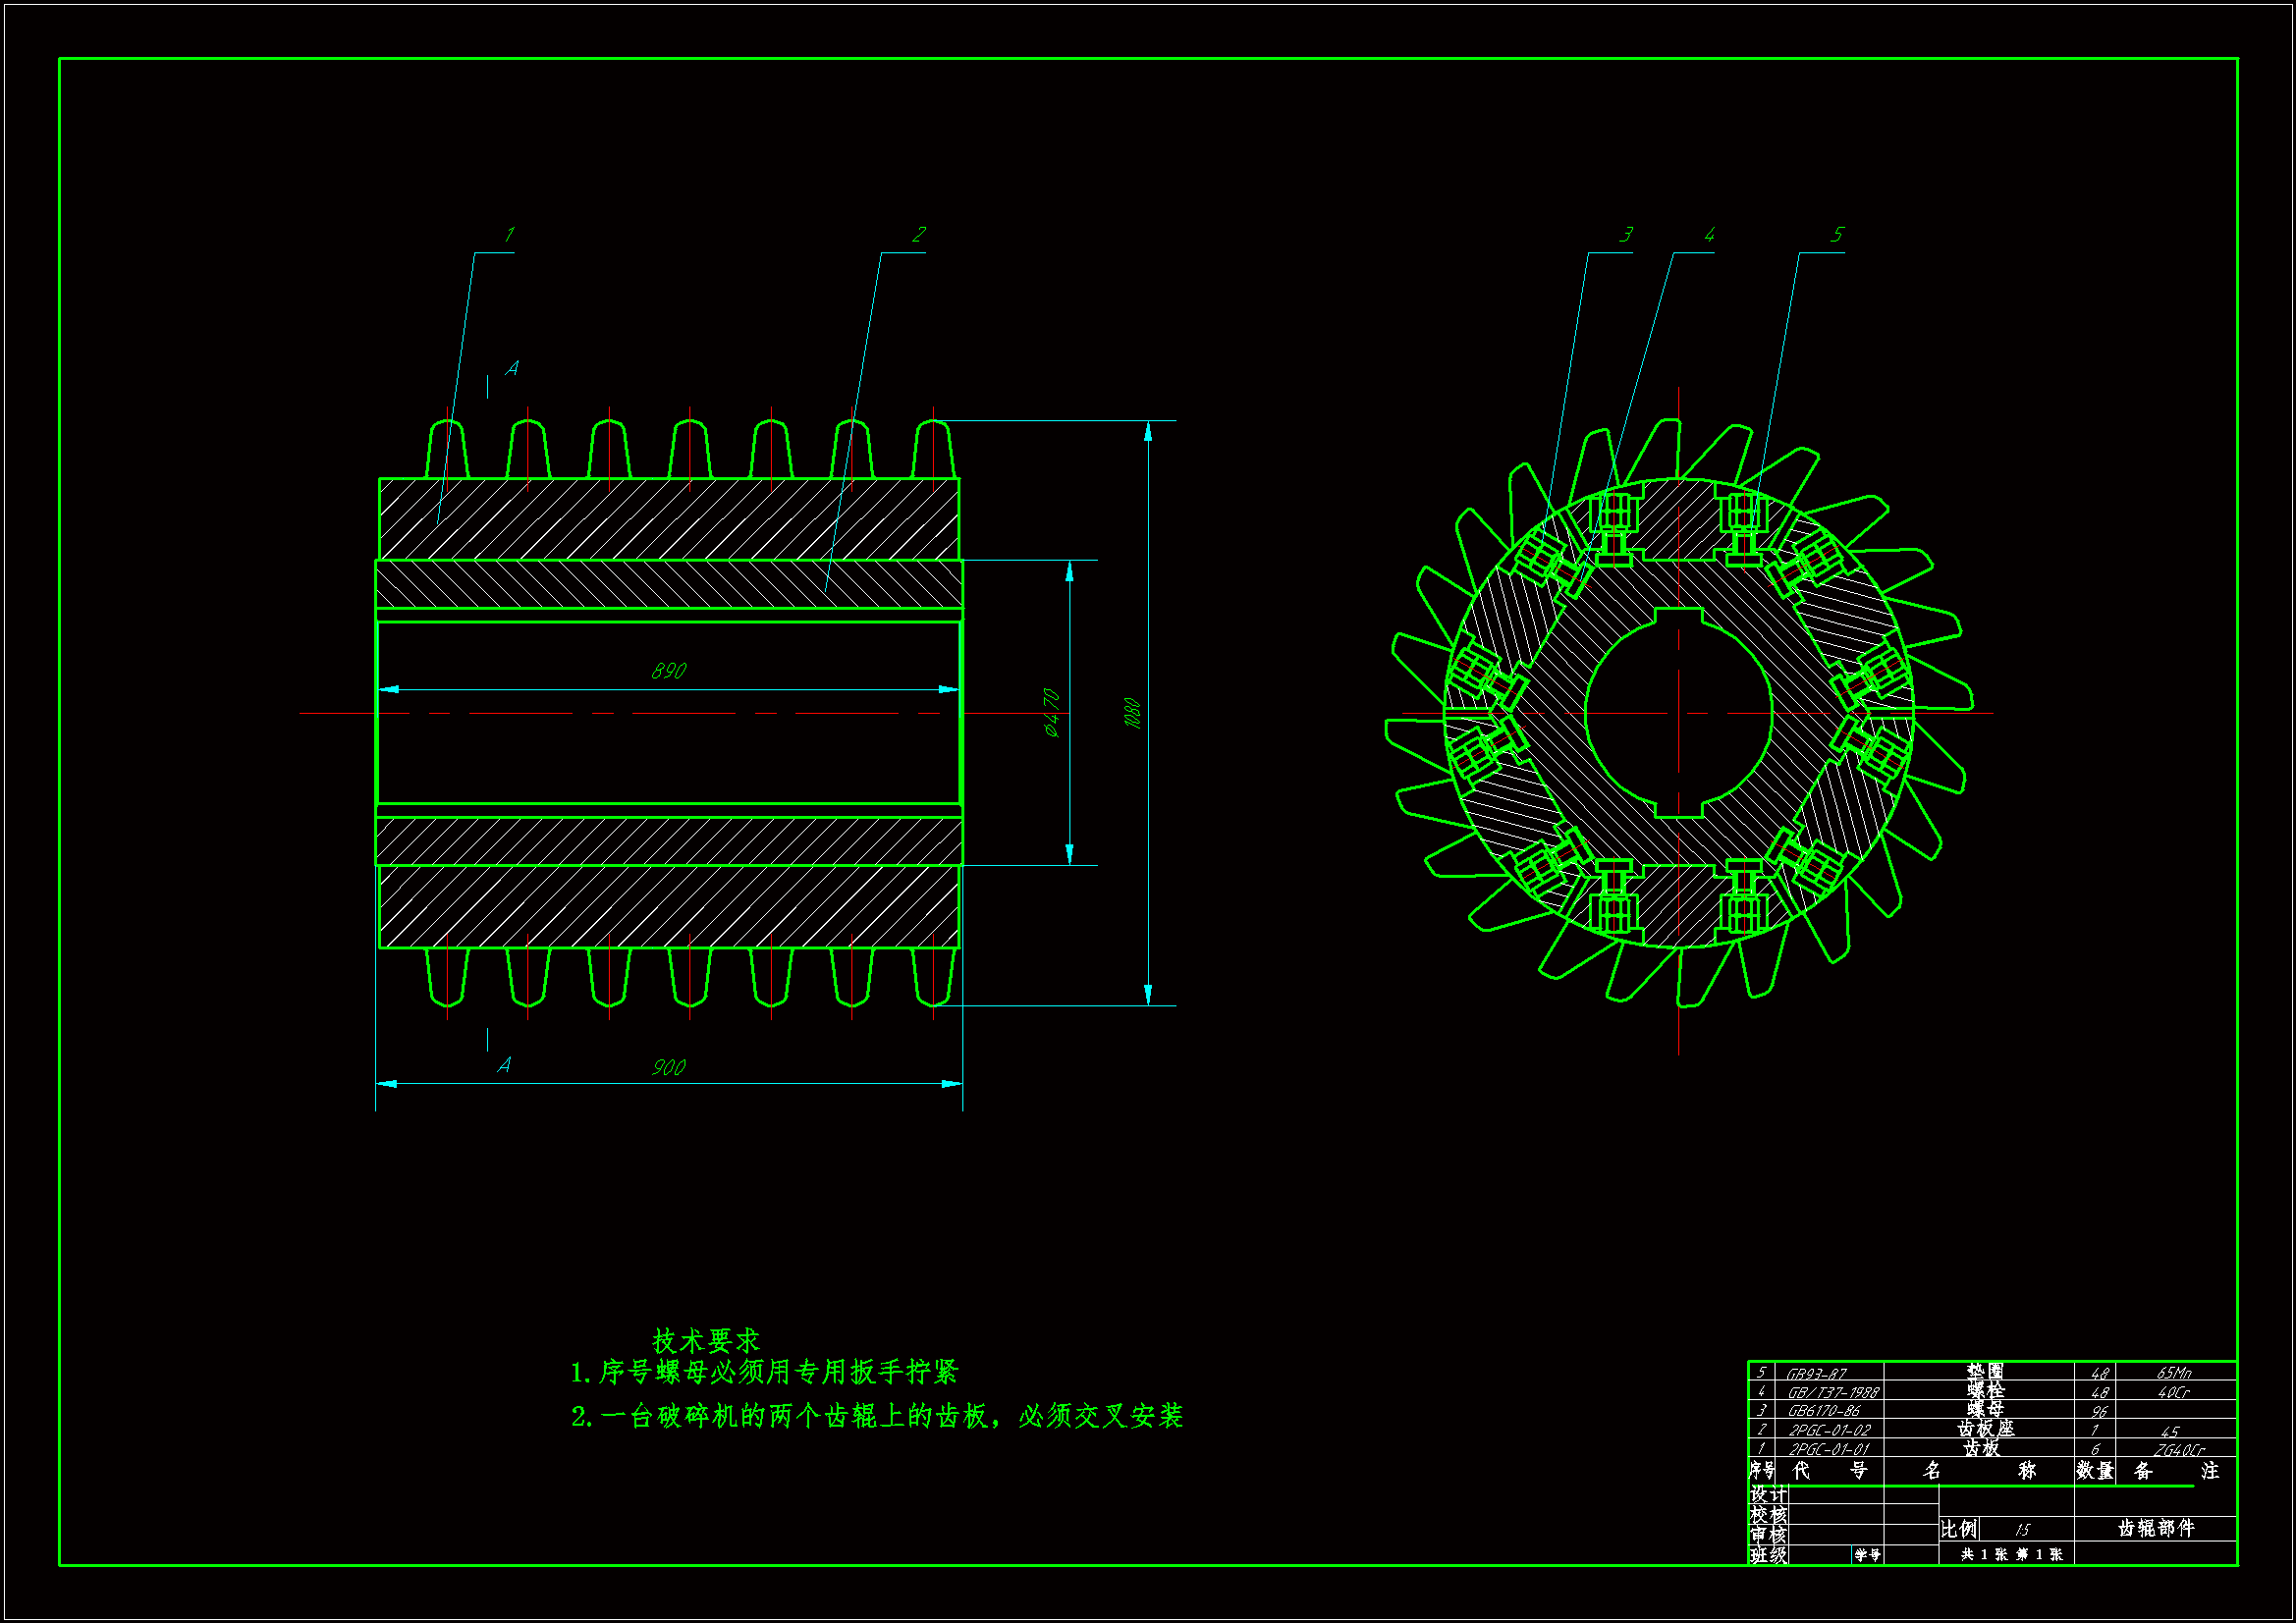Viewport: 2296px width, 1623px height.
Task: Click upper section mark letter A
Action: (x=512, y=369)
